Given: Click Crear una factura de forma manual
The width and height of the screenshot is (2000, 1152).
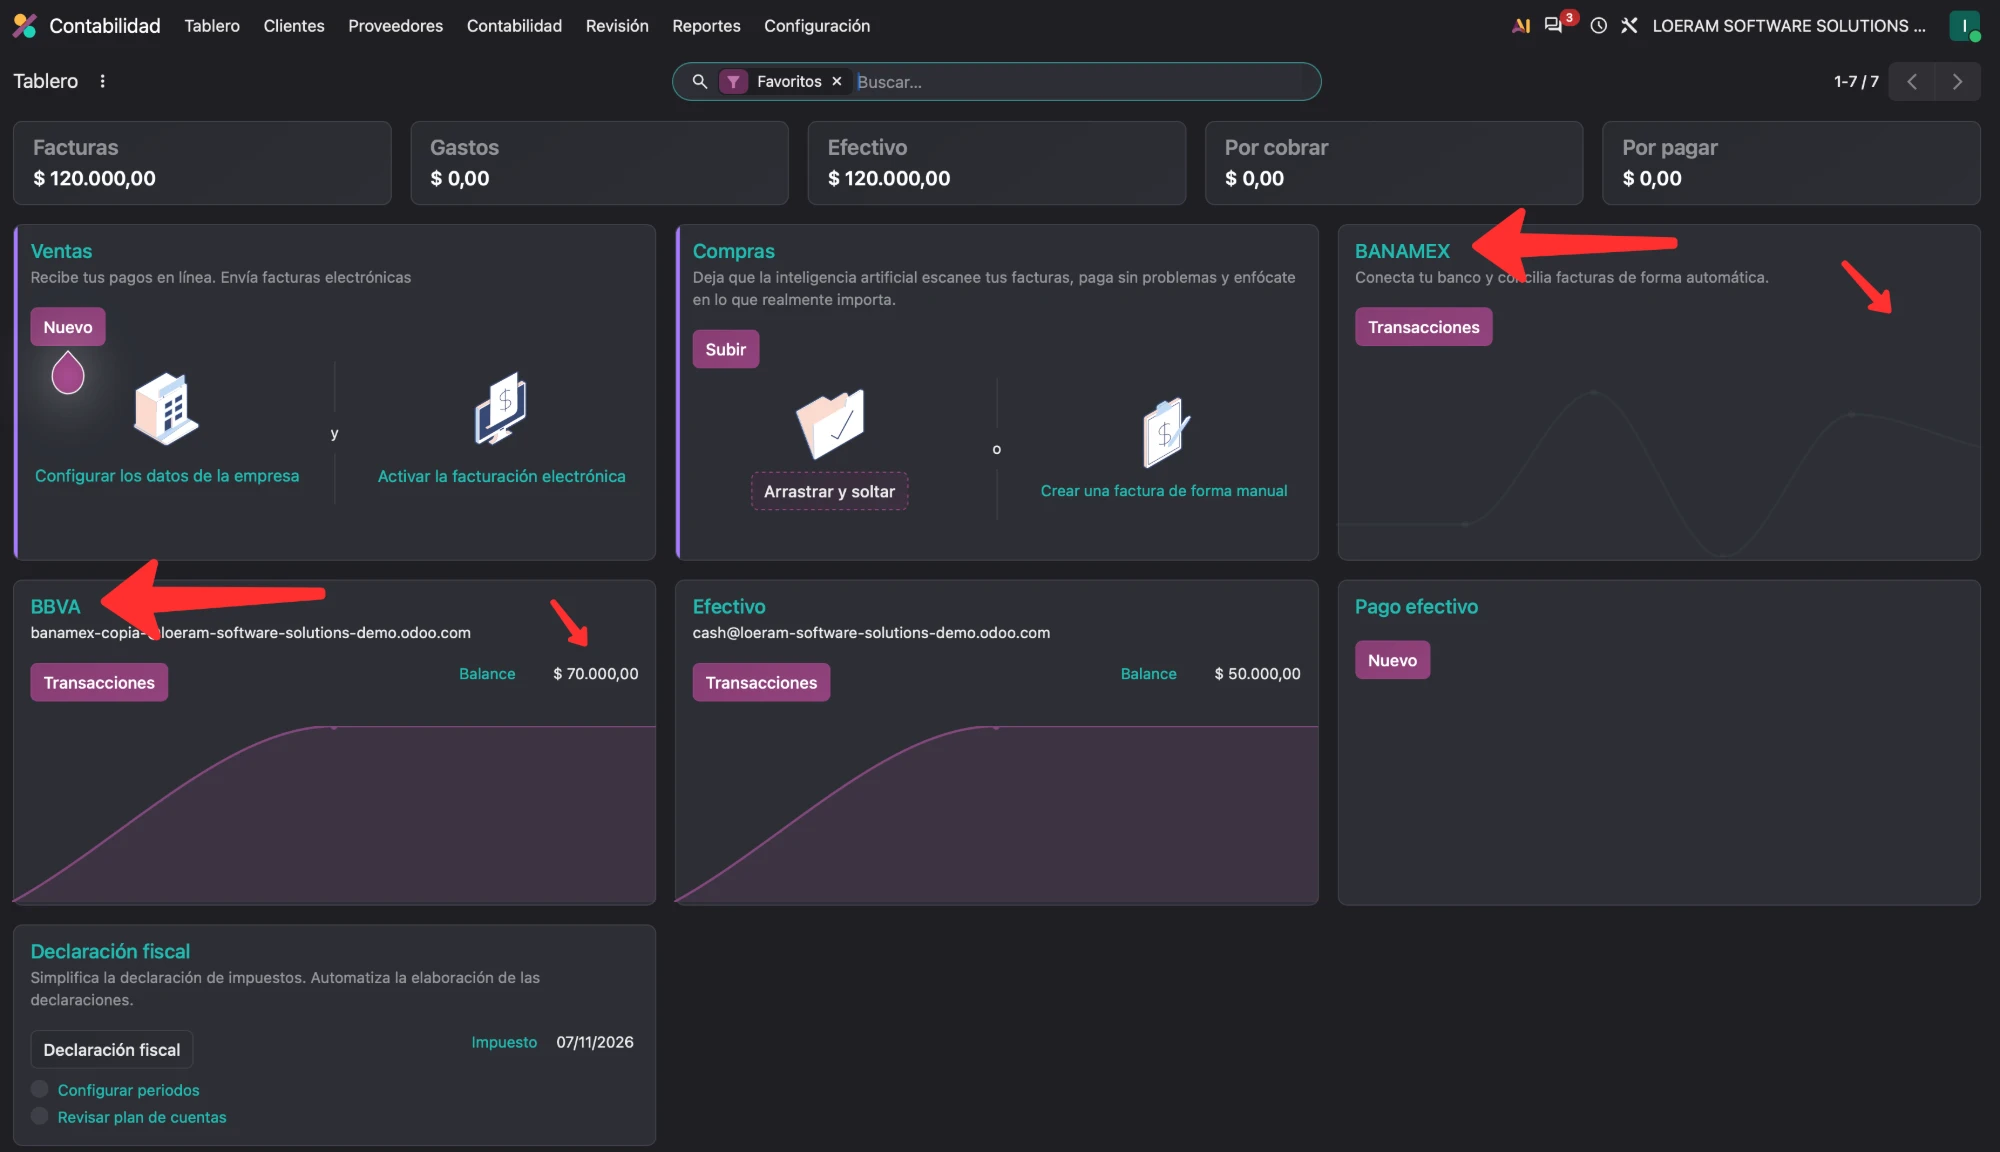Looking at the screenshot, I should 1164,491.
